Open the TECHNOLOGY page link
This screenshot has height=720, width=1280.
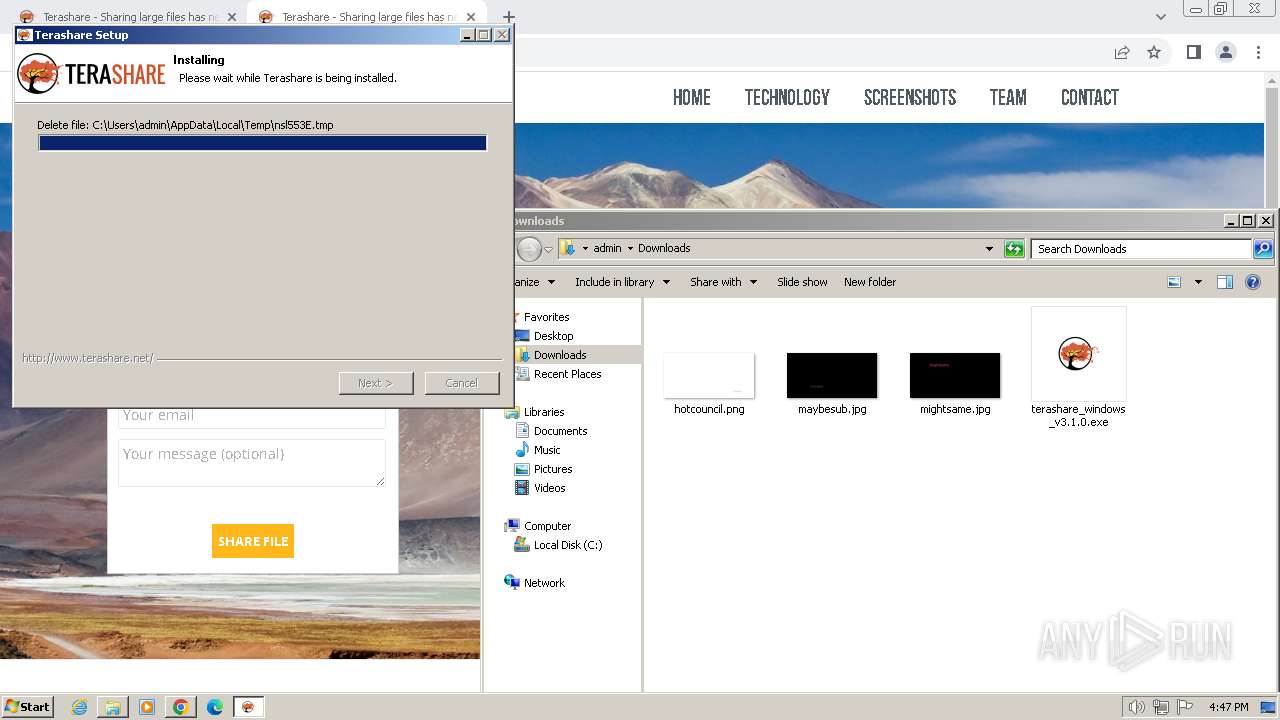pyautogui.click(x=787, y=97)
